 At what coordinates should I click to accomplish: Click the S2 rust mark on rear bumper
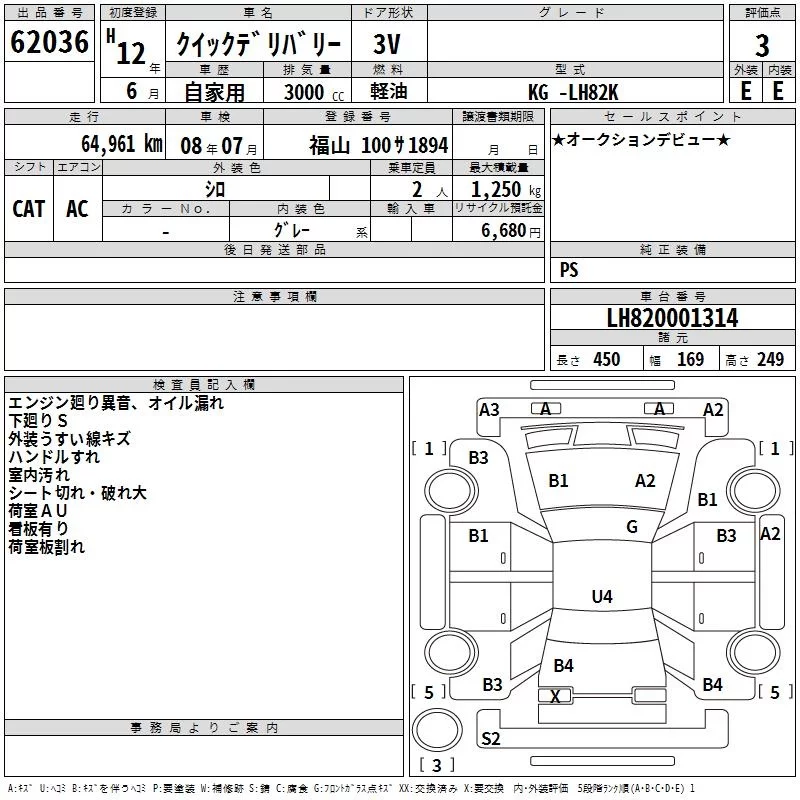click(490, 739)
